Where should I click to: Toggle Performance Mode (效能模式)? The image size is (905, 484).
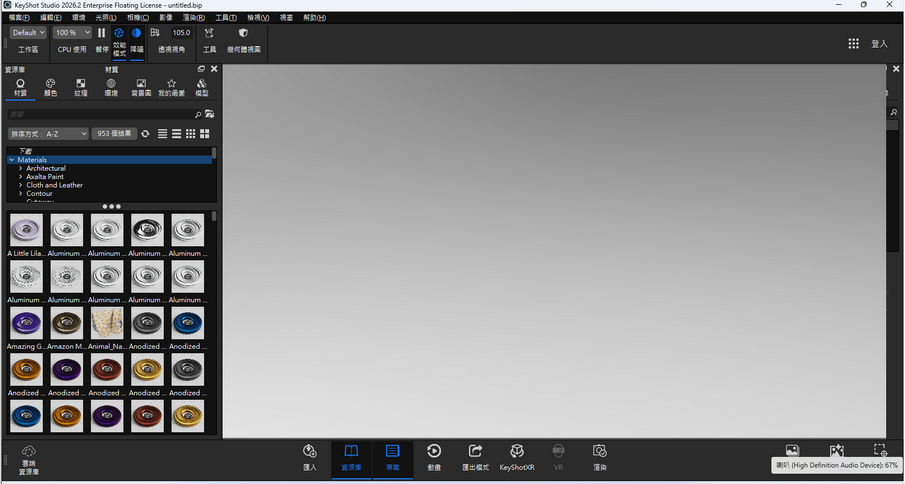coord(119,41)
